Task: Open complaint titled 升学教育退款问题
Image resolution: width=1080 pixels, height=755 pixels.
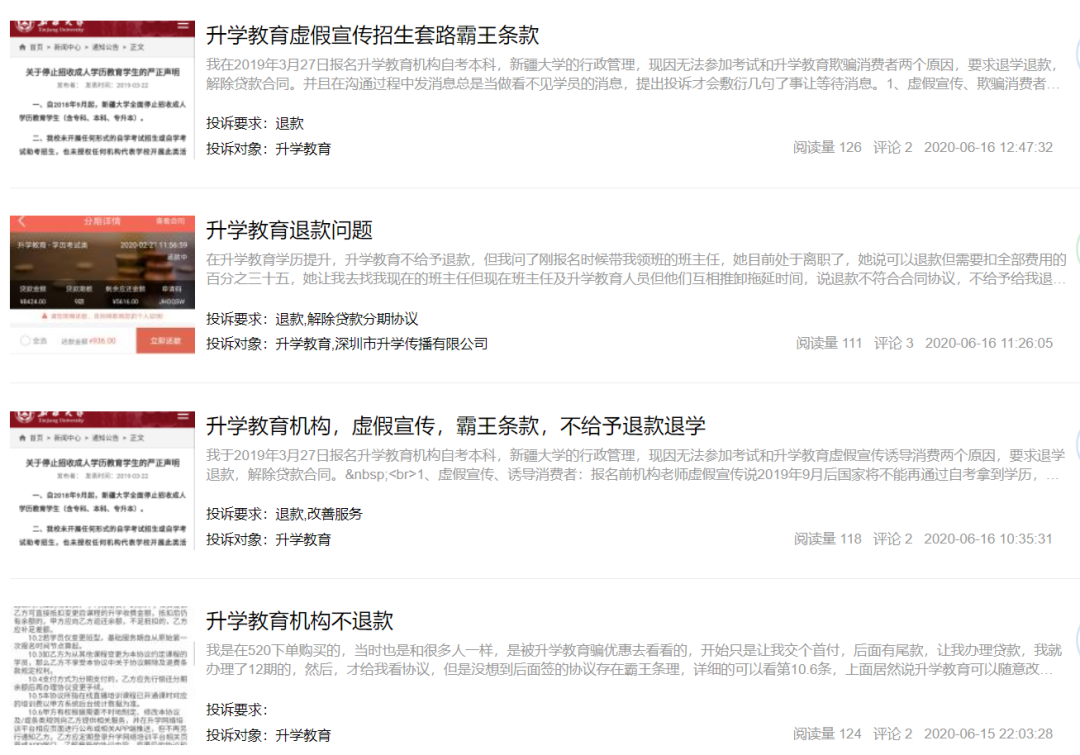Action: [x=289, y=230]
